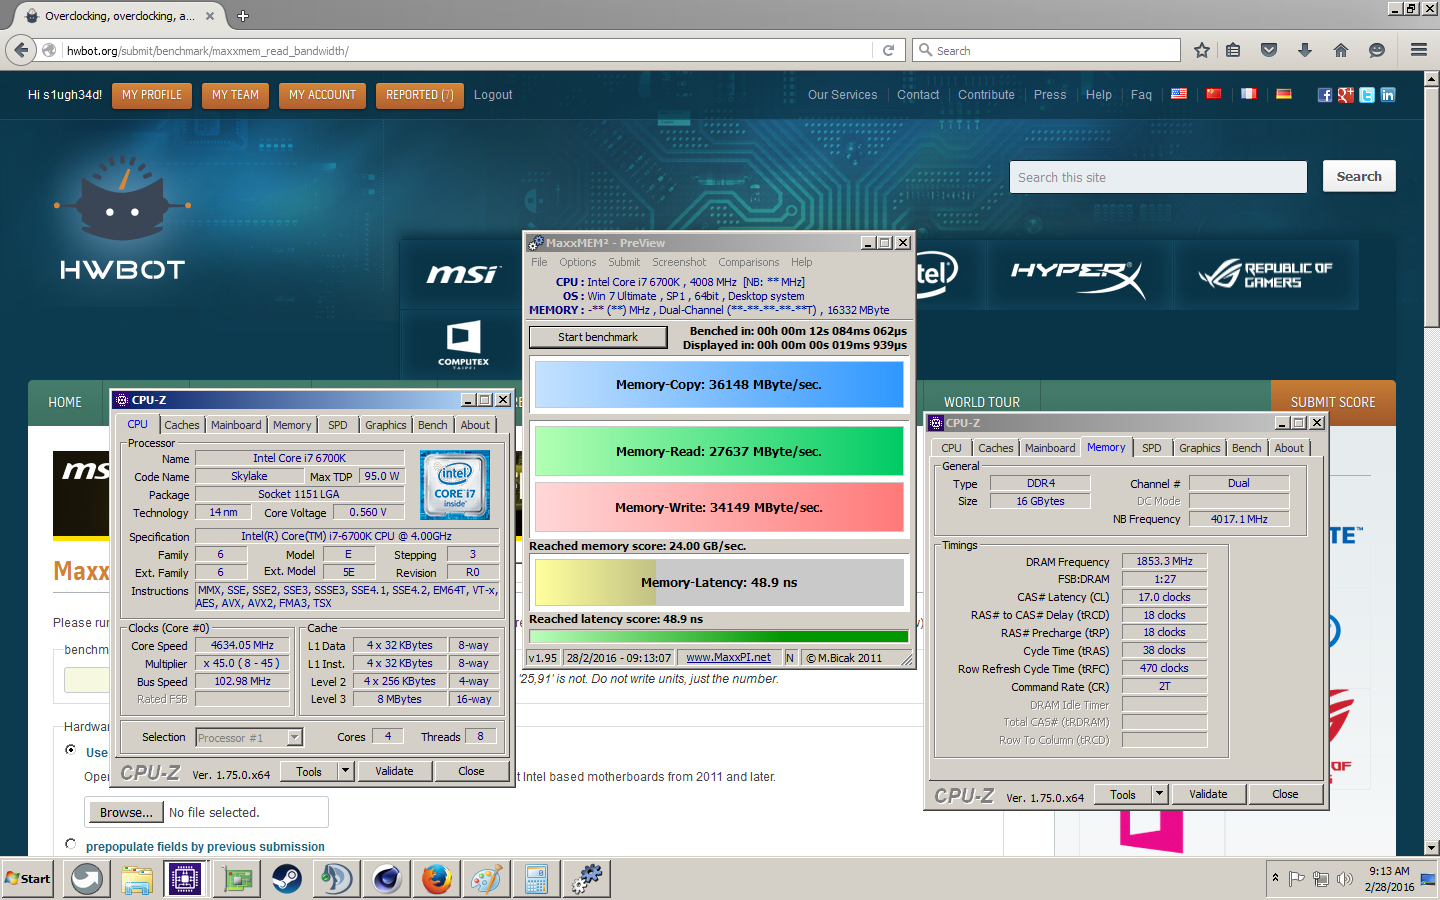Open HWBOT Google Plus icon
The width and height of the screenshot is (1440, 900).
(1346, 95)
